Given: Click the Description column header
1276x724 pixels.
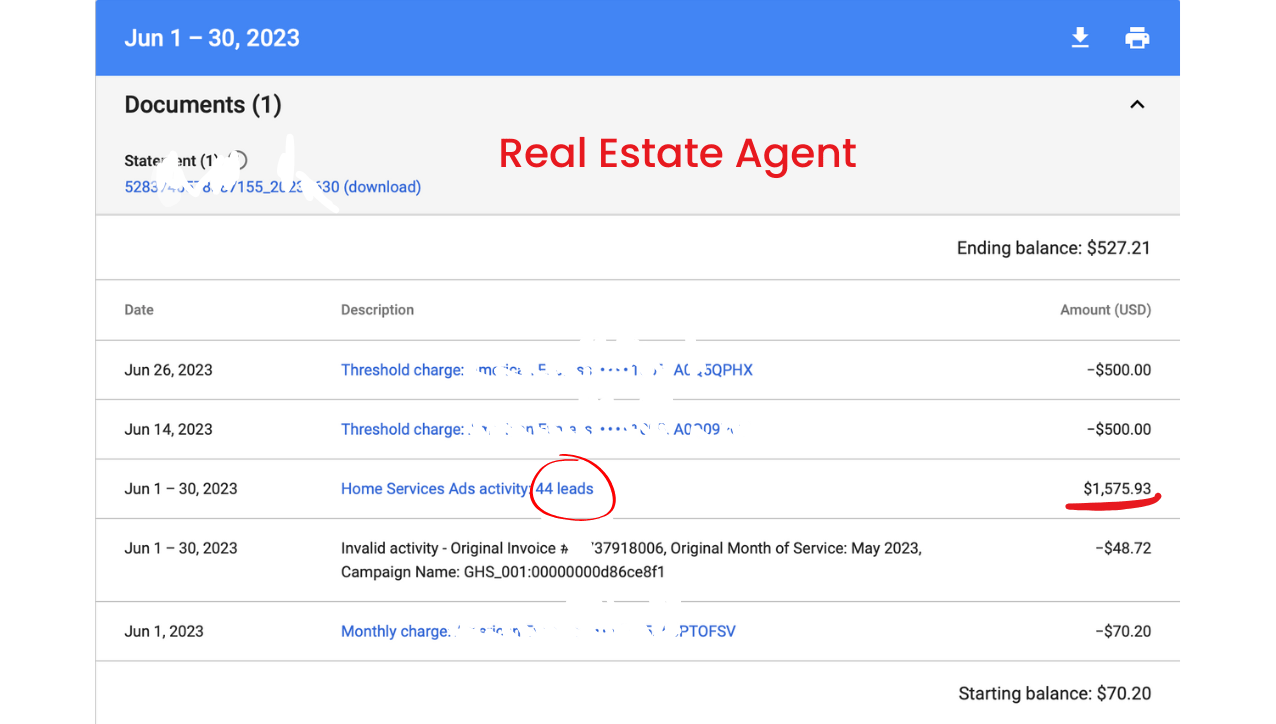Looking at the screenshot, I should [x=377, y=310].
